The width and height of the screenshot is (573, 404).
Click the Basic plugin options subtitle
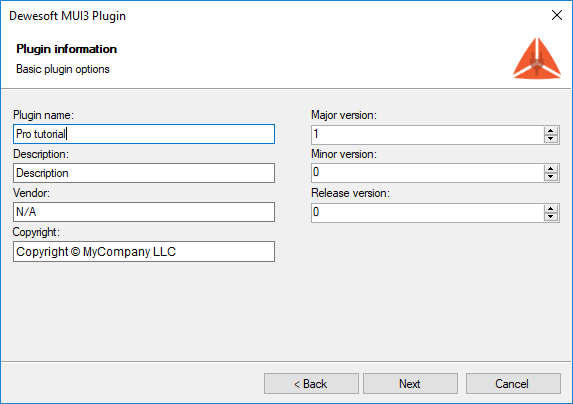(62, 69)
